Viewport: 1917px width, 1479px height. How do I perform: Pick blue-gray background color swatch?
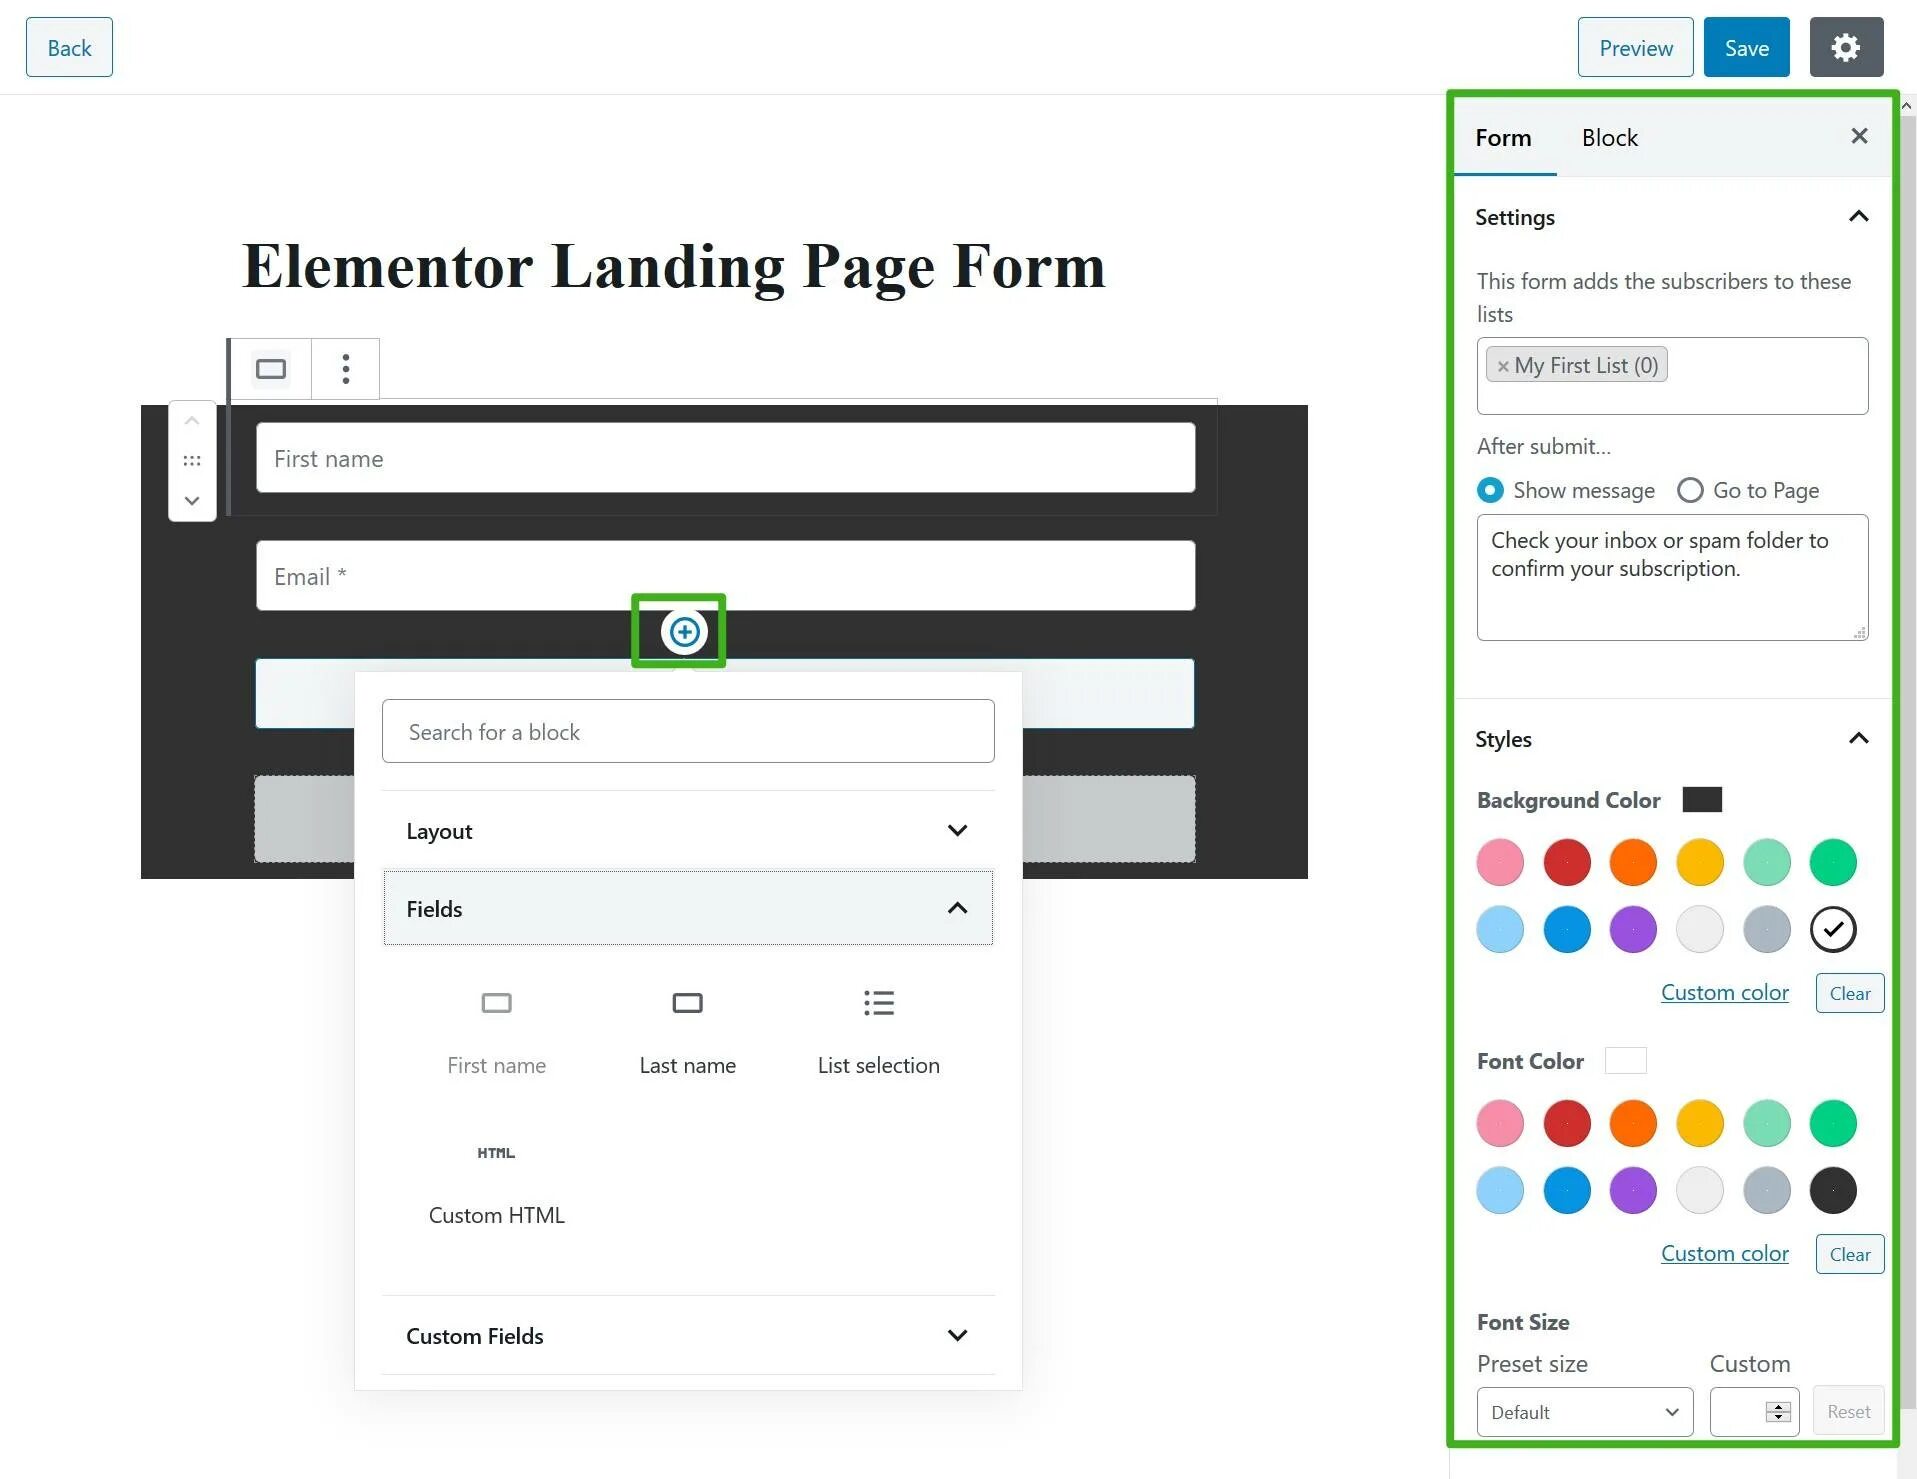point(1767,929)
